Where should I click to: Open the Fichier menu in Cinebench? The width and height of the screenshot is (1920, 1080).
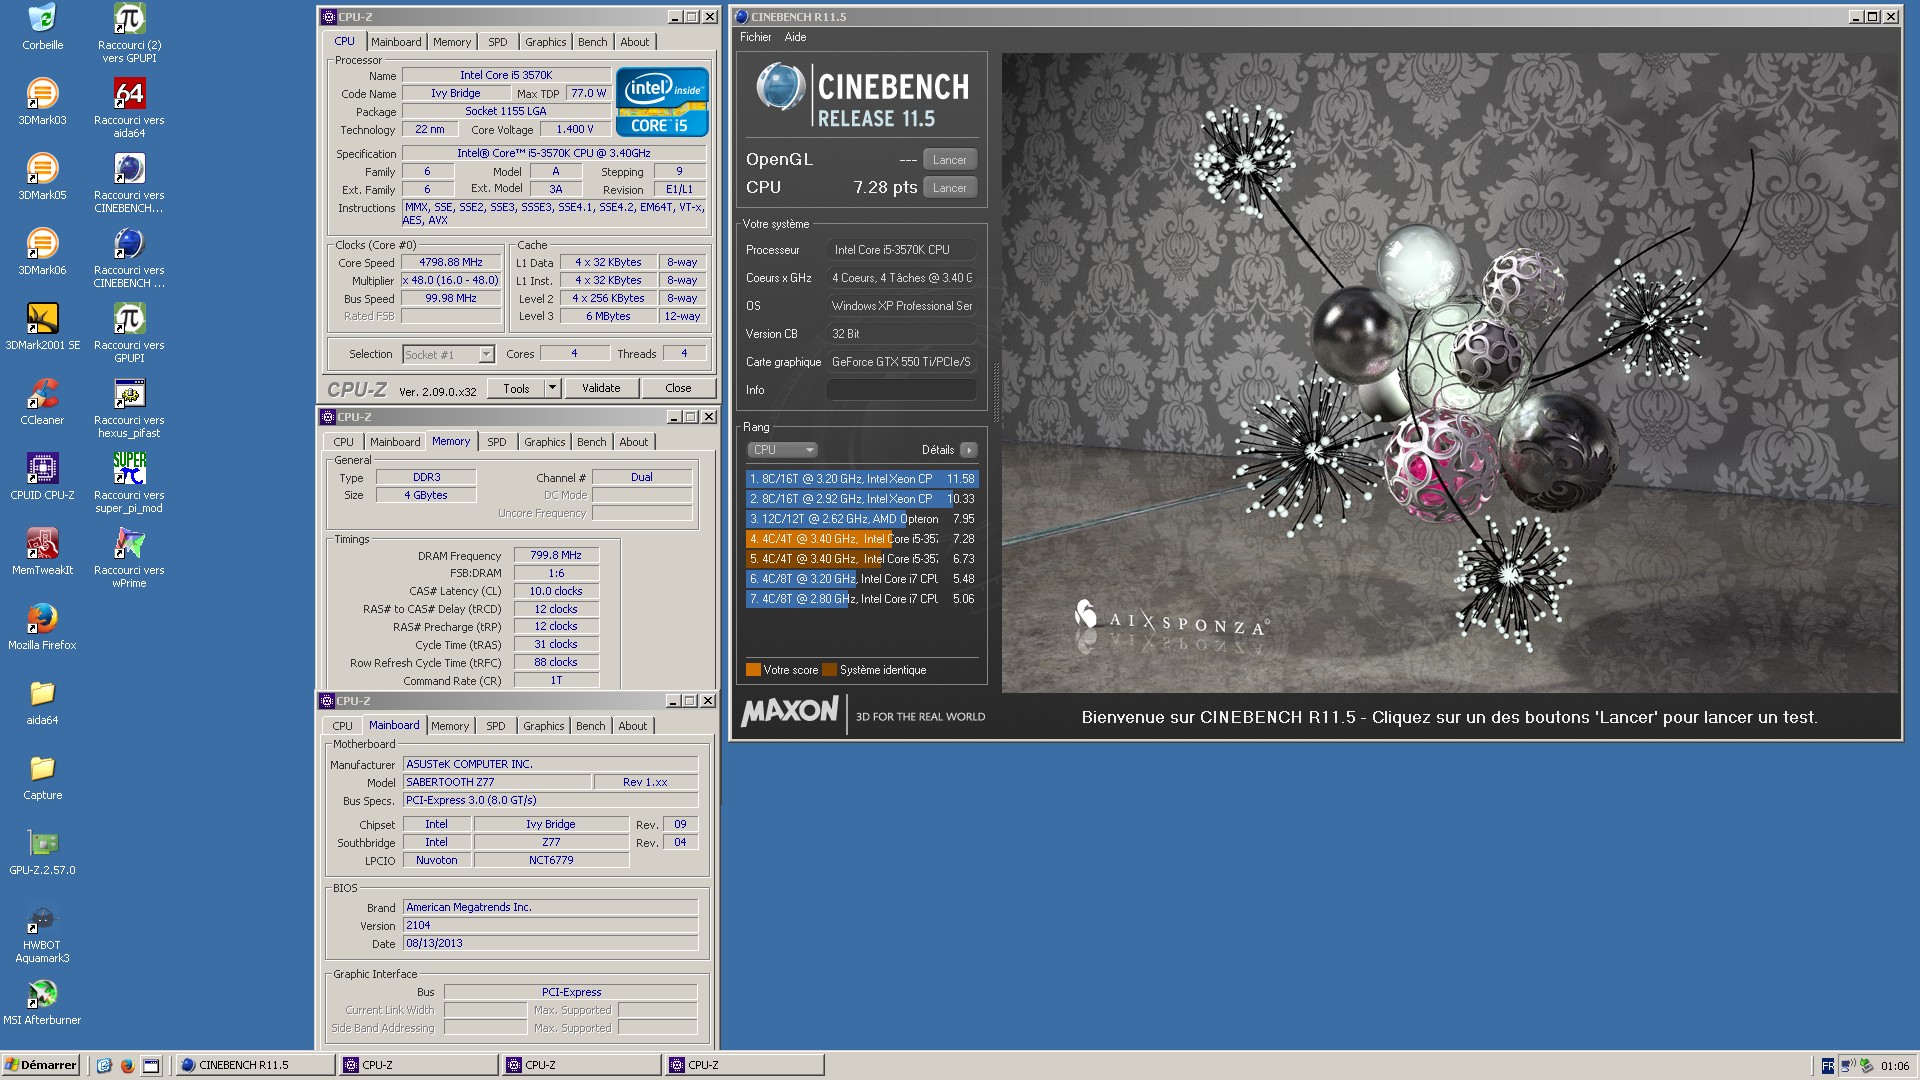755,37
